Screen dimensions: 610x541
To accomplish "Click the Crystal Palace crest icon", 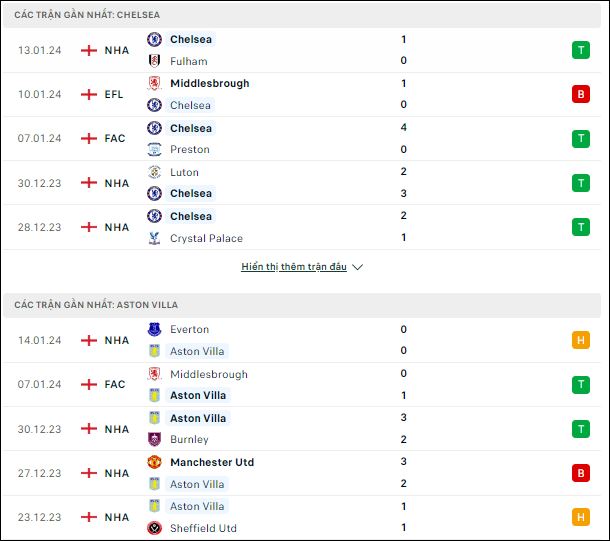I will pyautogui.click(x=154, y=238).
